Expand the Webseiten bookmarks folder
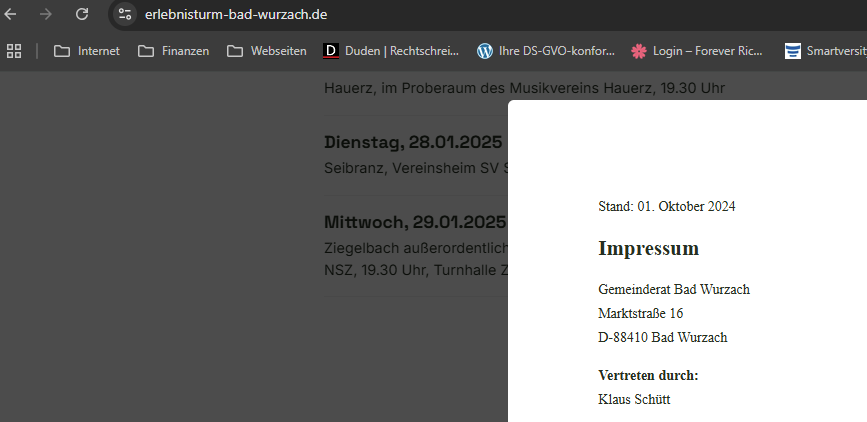The height and width of the screenshot is (422, 867). coord(267,51)
